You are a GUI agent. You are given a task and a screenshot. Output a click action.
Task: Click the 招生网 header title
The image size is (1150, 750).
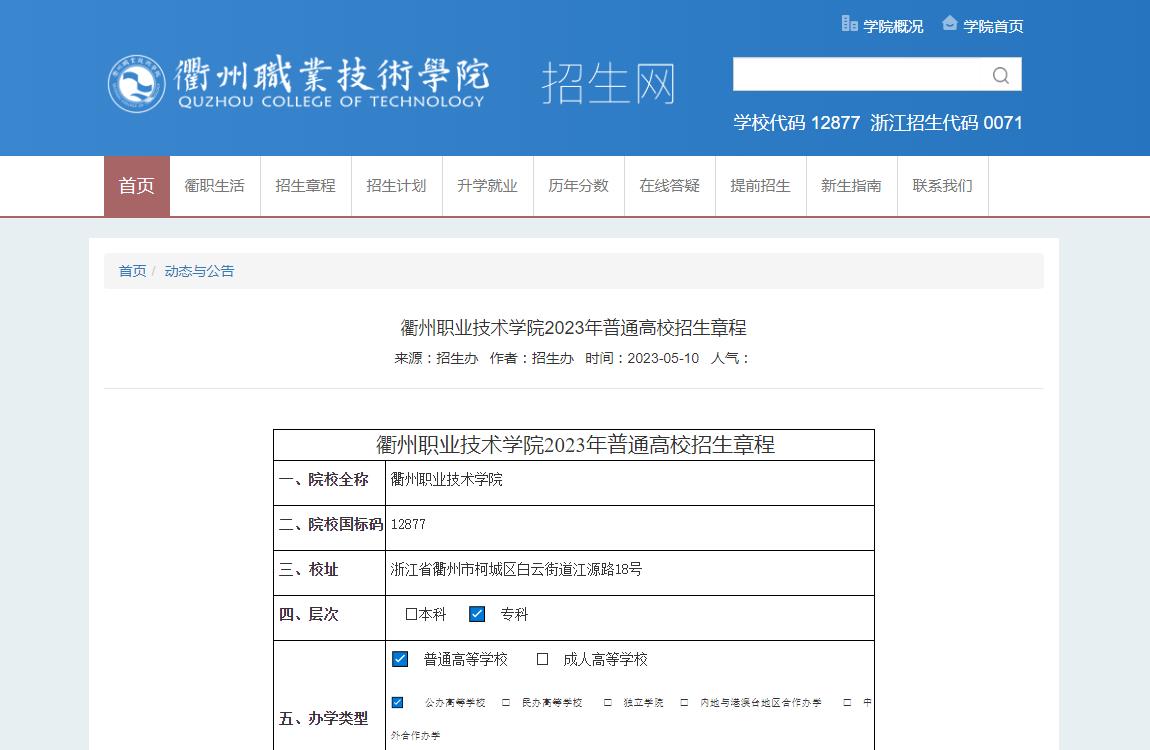point(608,83)
